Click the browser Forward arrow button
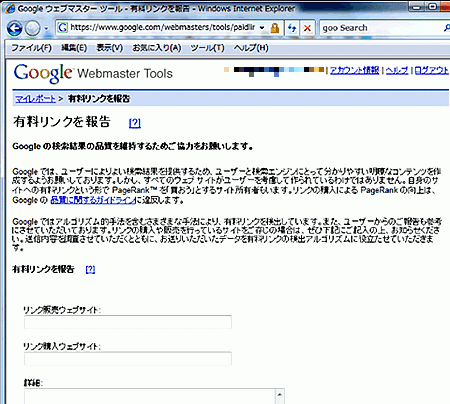450x404 pixels. pyautogui.click(x=32, y=28)
